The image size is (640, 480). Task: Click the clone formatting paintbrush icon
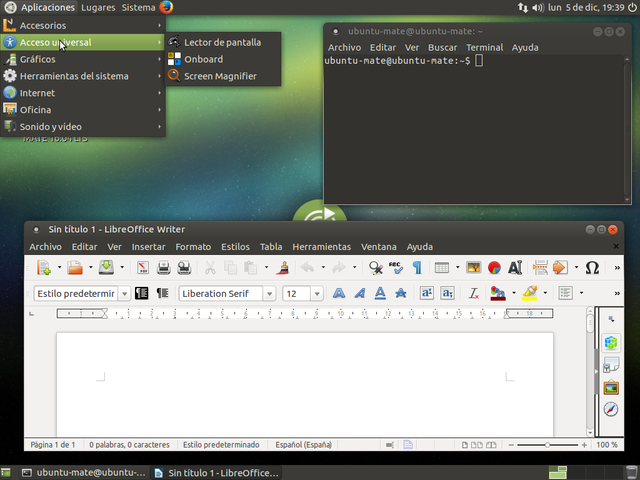click(282, 268)
